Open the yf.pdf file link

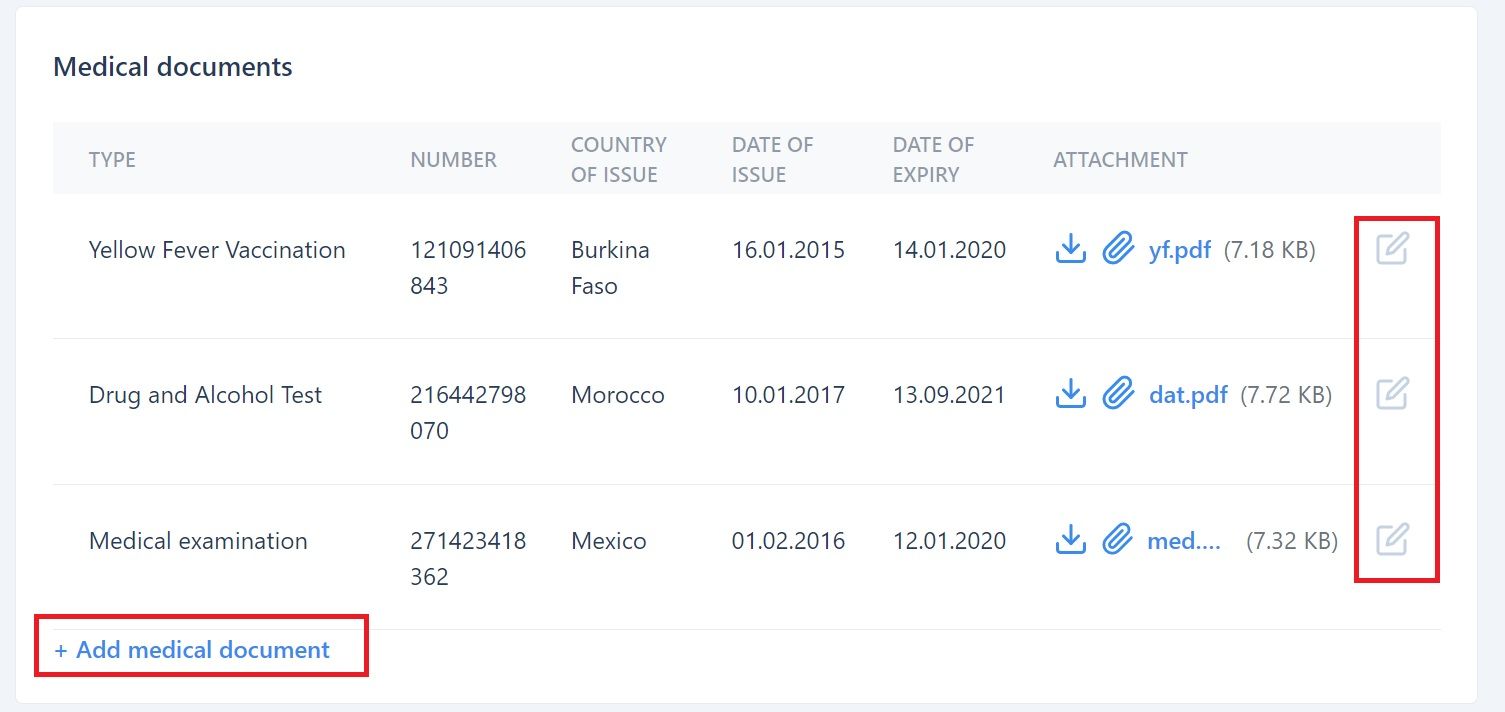tap(1180, 250)
